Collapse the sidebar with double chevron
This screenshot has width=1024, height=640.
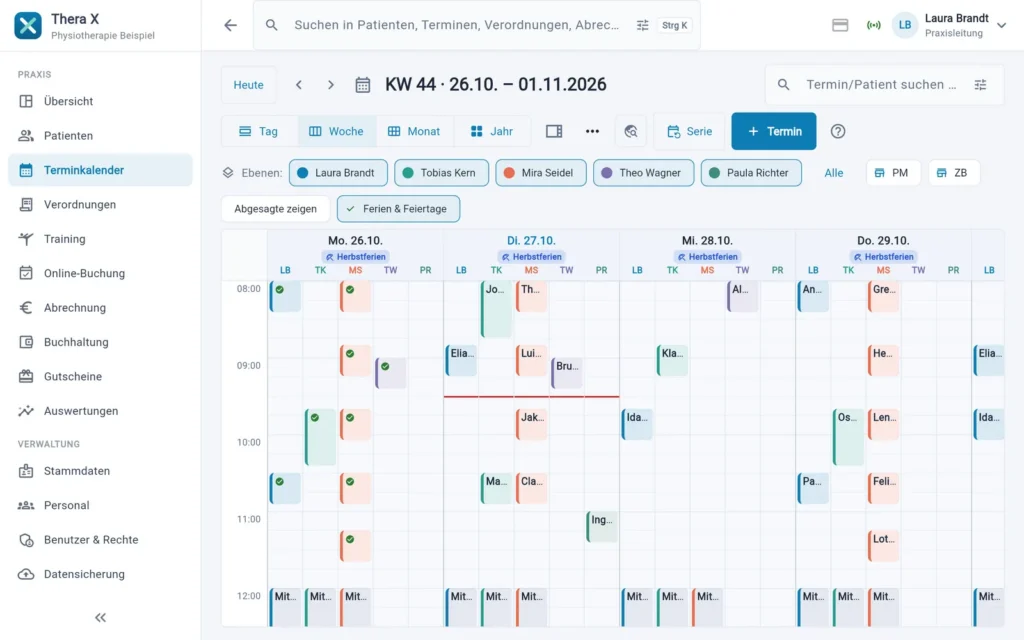point(100,617)
